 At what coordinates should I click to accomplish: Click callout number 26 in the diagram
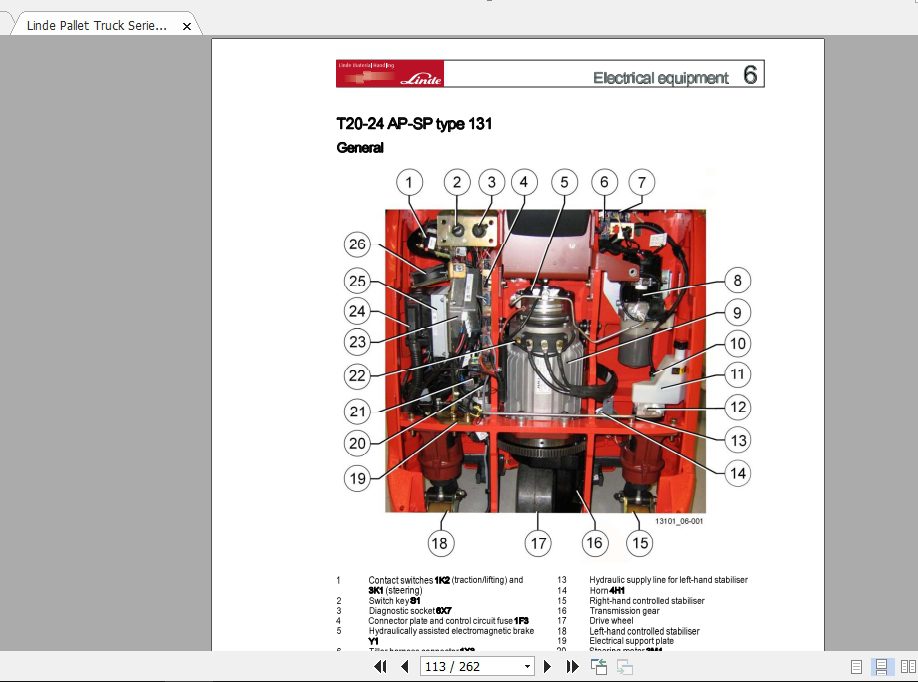pyautogui.click(x=357, y=244)
